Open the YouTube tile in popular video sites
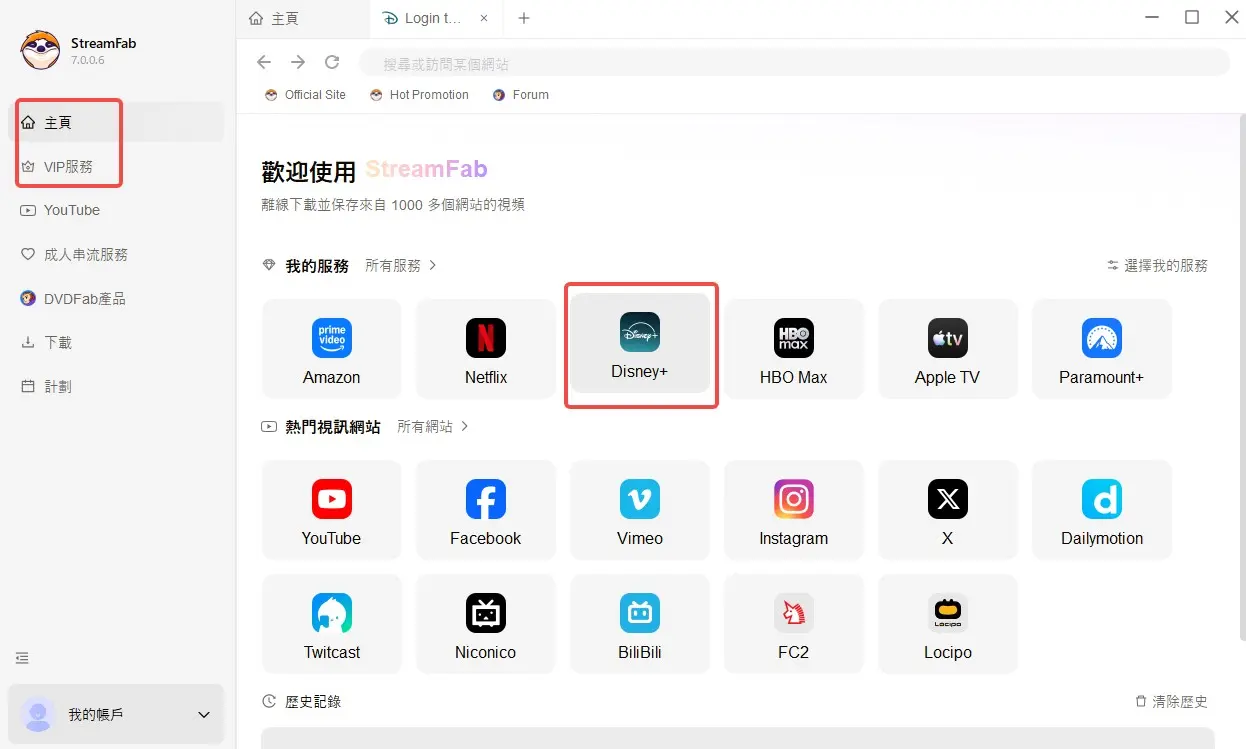This screenshot has width=1246, height=749. tap(332, 510)
